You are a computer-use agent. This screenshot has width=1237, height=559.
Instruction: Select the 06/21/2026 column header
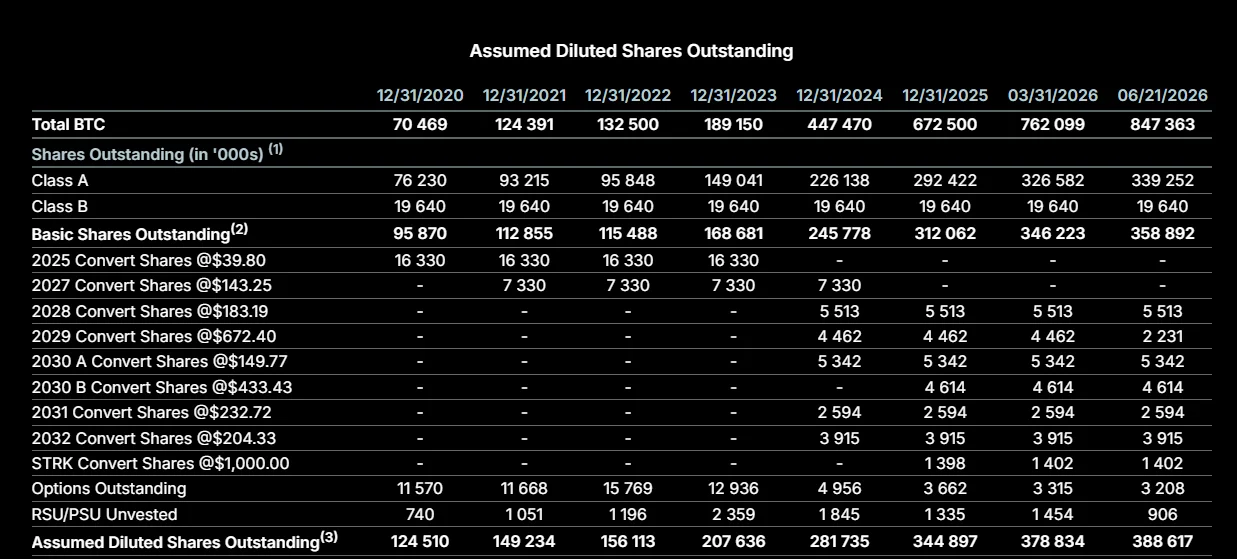(x=1162, y=96)
